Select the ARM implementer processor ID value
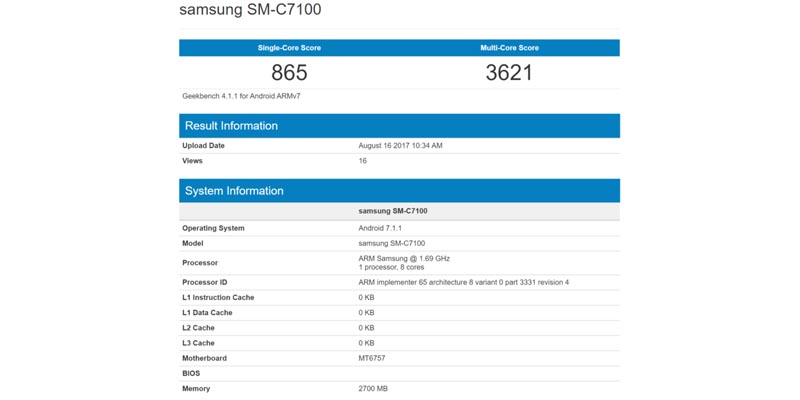This screenshot has width=800, height=400. [x=463, y=283]
